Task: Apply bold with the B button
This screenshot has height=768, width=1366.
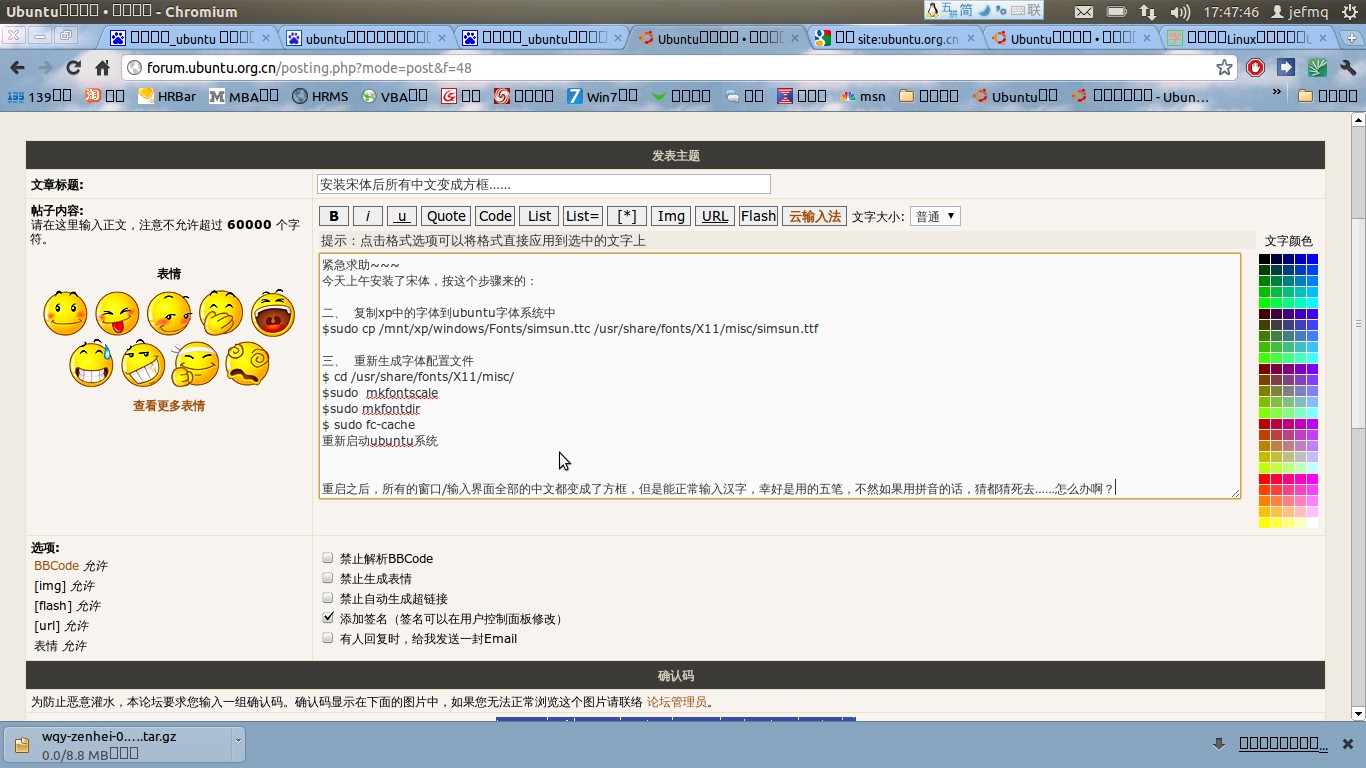Action: pos(334,216)
